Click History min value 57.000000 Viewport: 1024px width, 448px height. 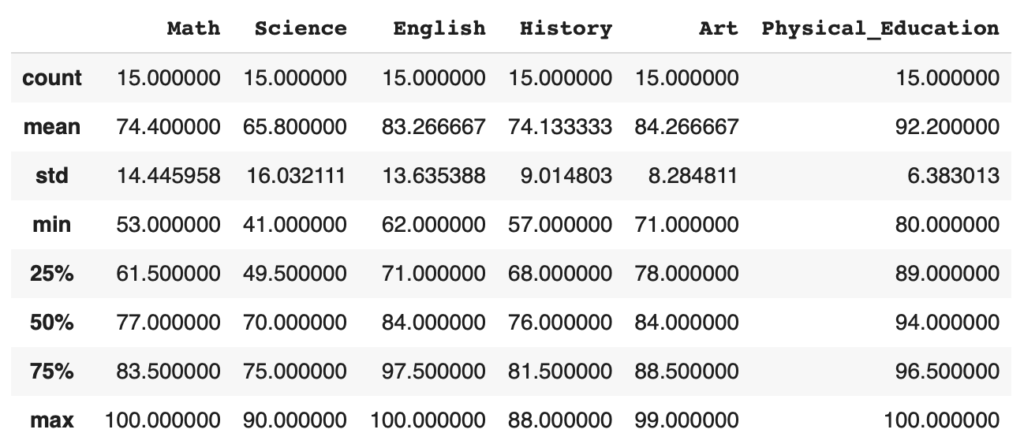click(x=560, y=225)
